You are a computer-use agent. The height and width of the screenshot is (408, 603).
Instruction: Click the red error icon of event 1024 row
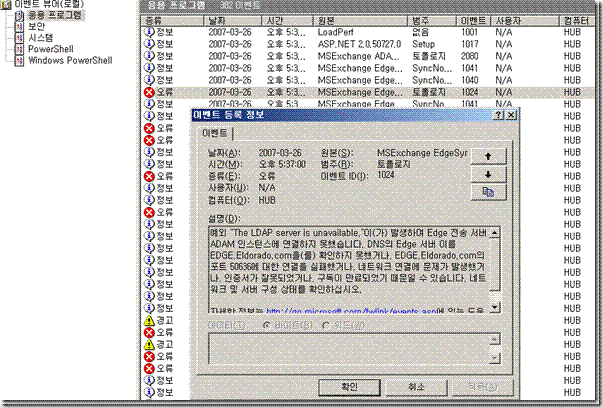(x=149, y=92)
